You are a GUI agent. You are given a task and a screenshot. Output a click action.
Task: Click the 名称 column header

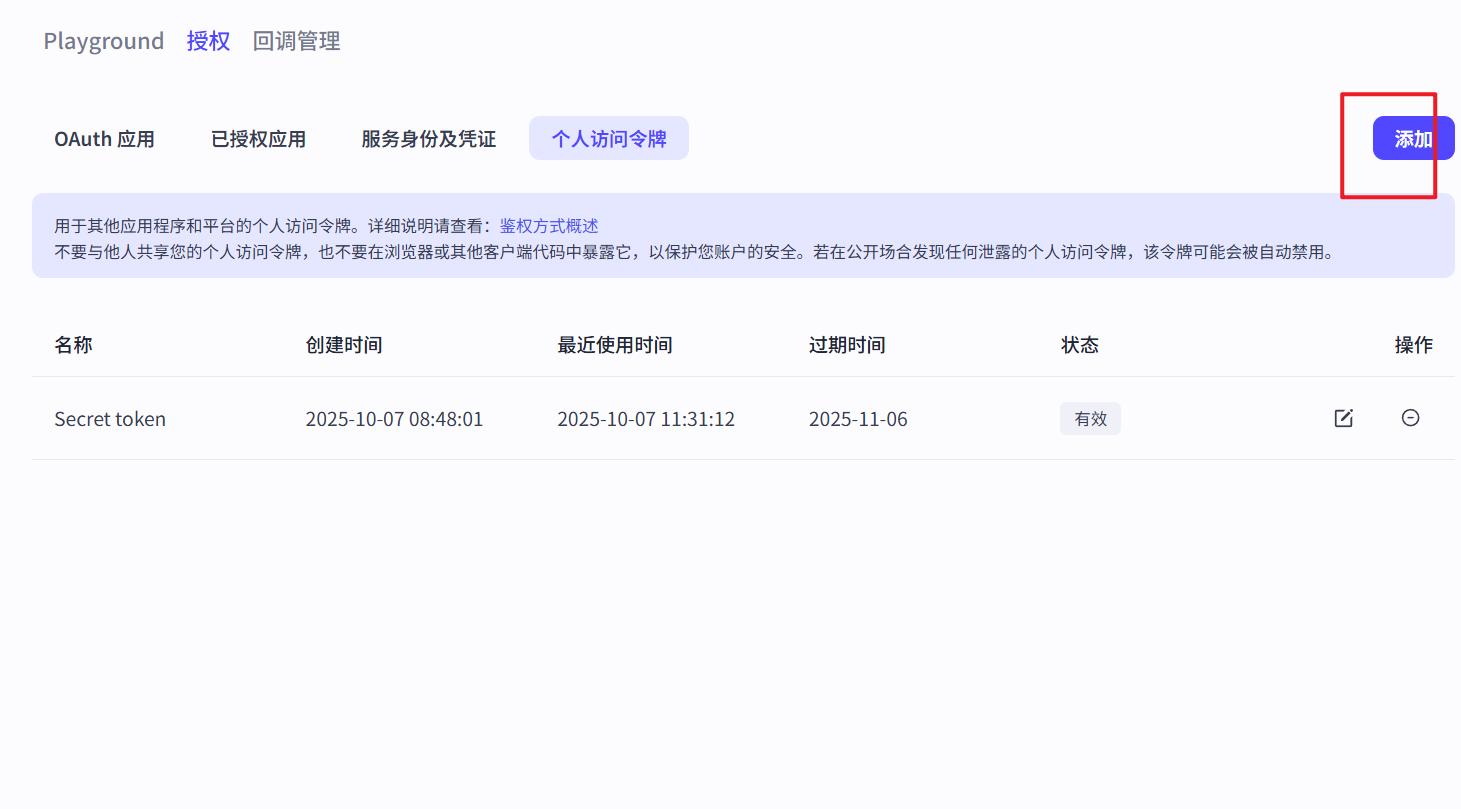click(x=73, y=344)
